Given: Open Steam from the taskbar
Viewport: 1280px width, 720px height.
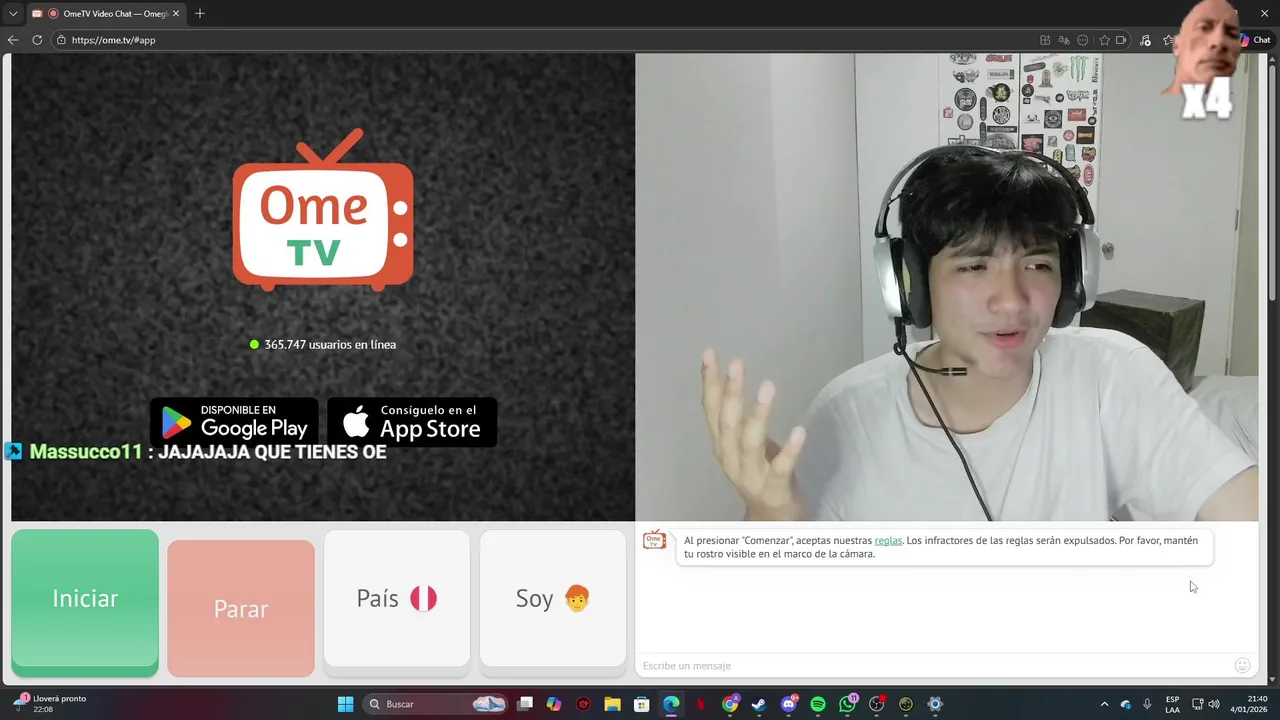Looking at the screenshot, I should (x=759, y=704).
